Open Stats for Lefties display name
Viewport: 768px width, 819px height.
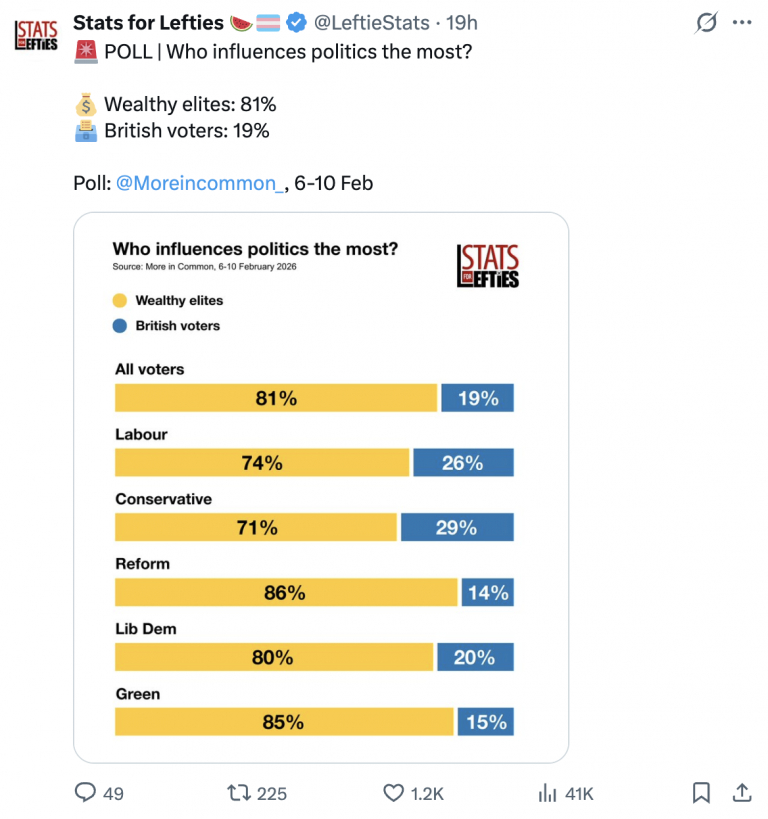coord(148,22)
